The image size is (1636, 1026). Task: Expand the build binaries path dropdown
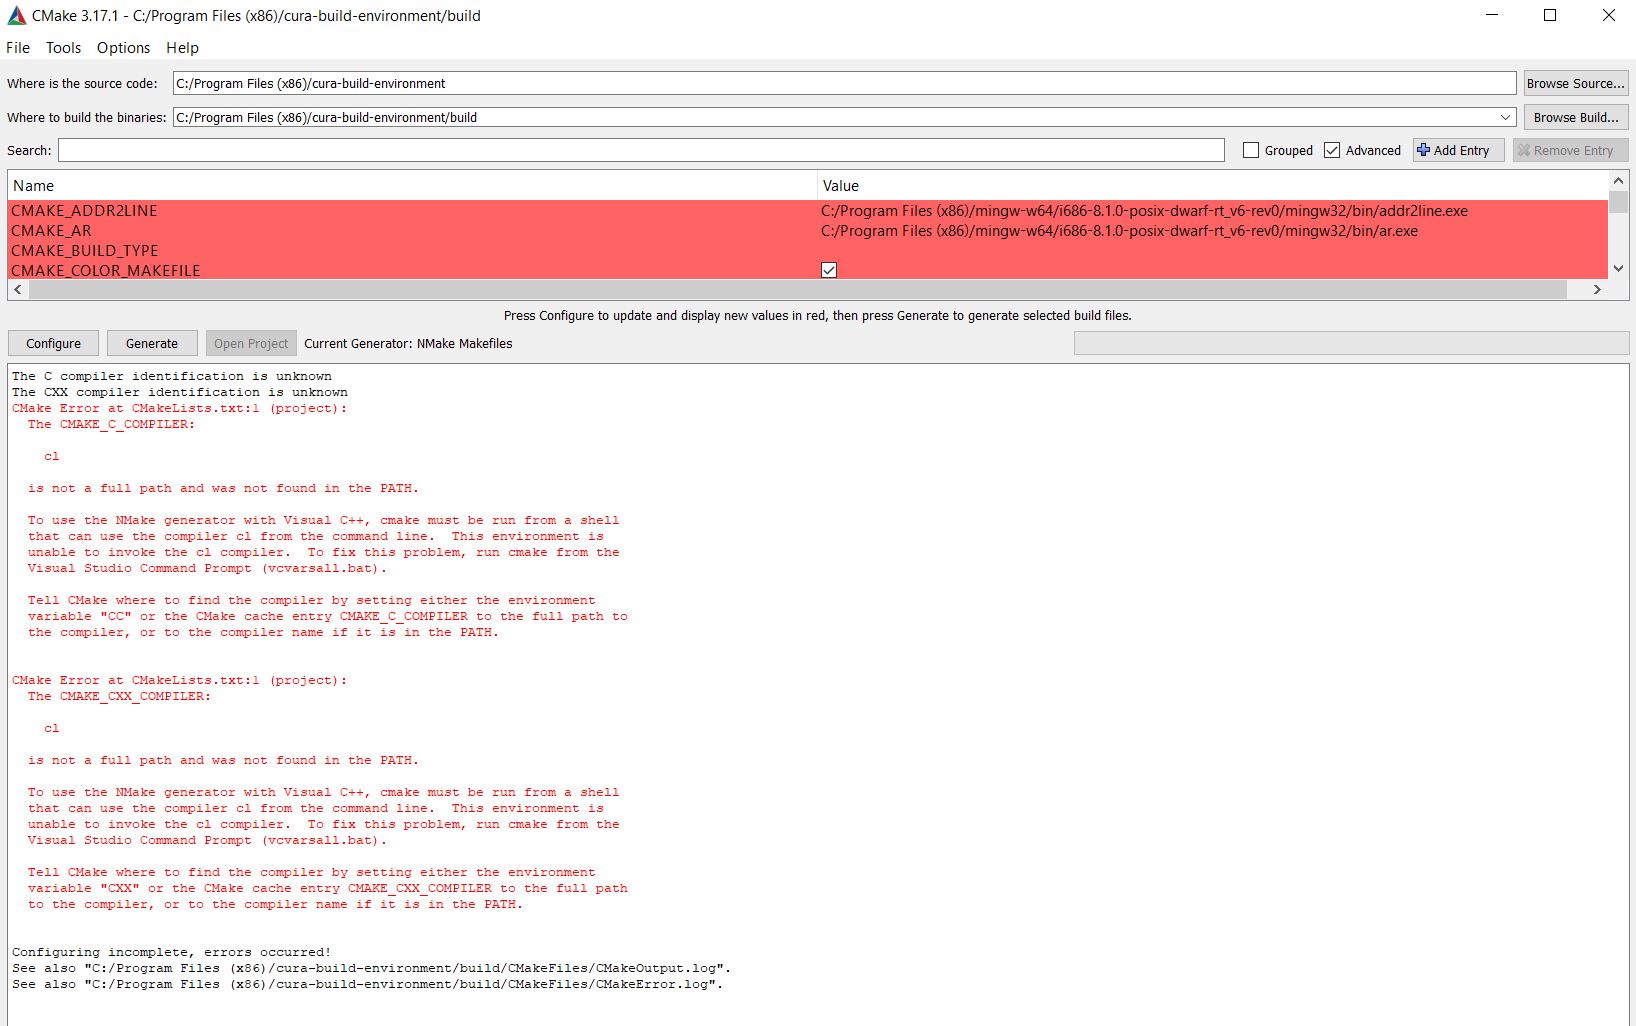[x=1505, y=117]
